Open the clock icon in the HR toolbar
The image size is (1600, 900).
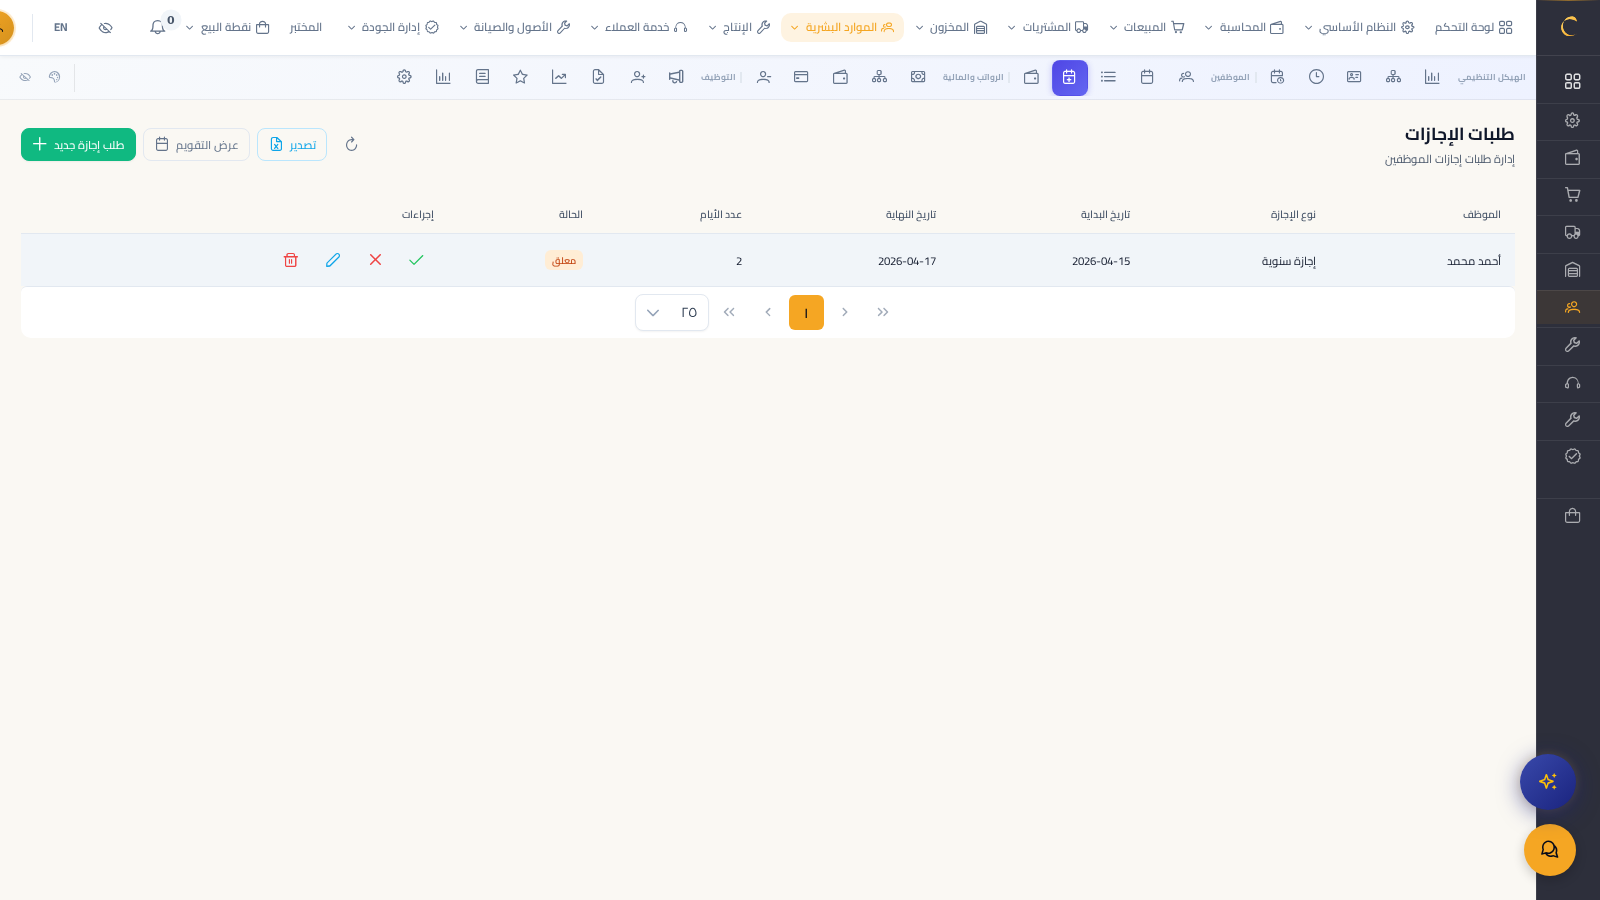1316,77
